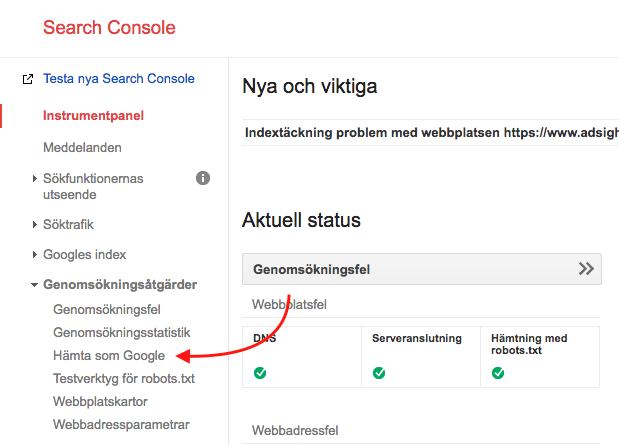The width and height of the screenshot is (619, 445).
Task: Select Instrumentpanel in the sidebar
Action: [94, 116]
